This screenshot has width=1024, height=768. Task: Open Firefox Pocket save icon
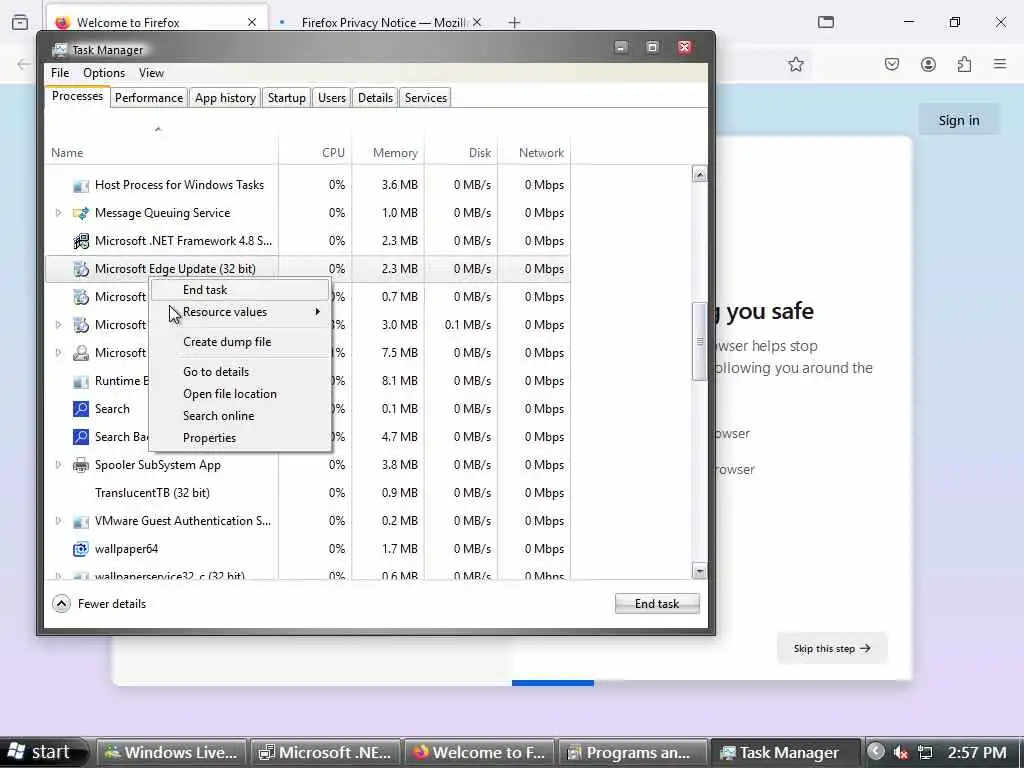pos(892,64)
